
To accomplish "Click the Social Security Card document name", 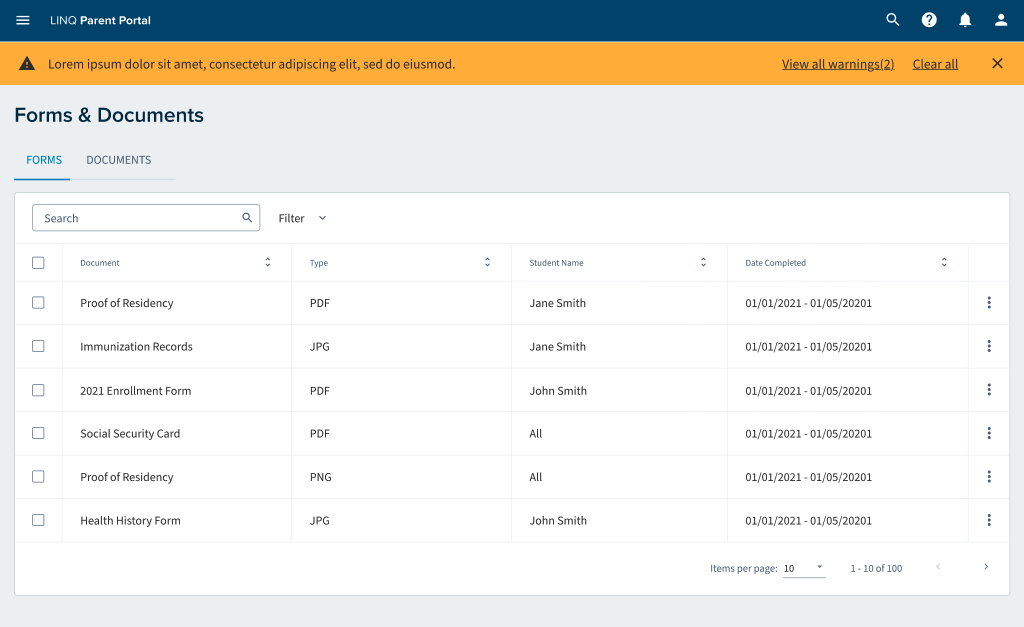I will [130, 434].
